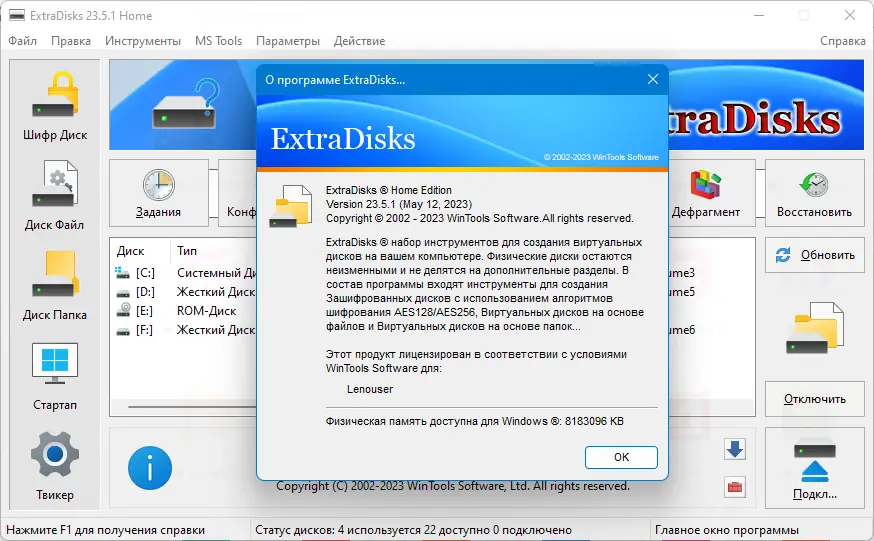Open the Действие menu
Screen dimensions: 874x541
click(360, 41)
